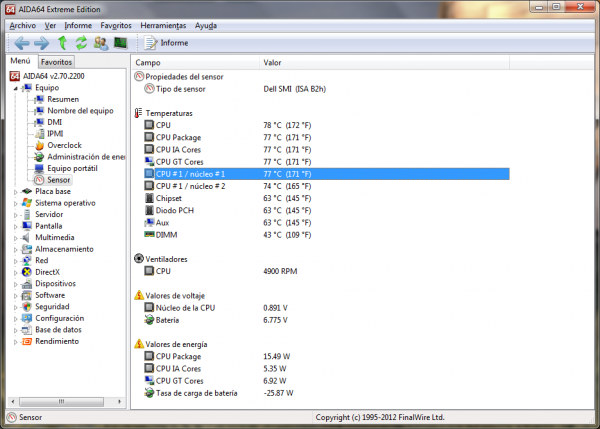Expand the Sistema operativo node
This screenshot has width=600, height=429.
pos(15,204)
